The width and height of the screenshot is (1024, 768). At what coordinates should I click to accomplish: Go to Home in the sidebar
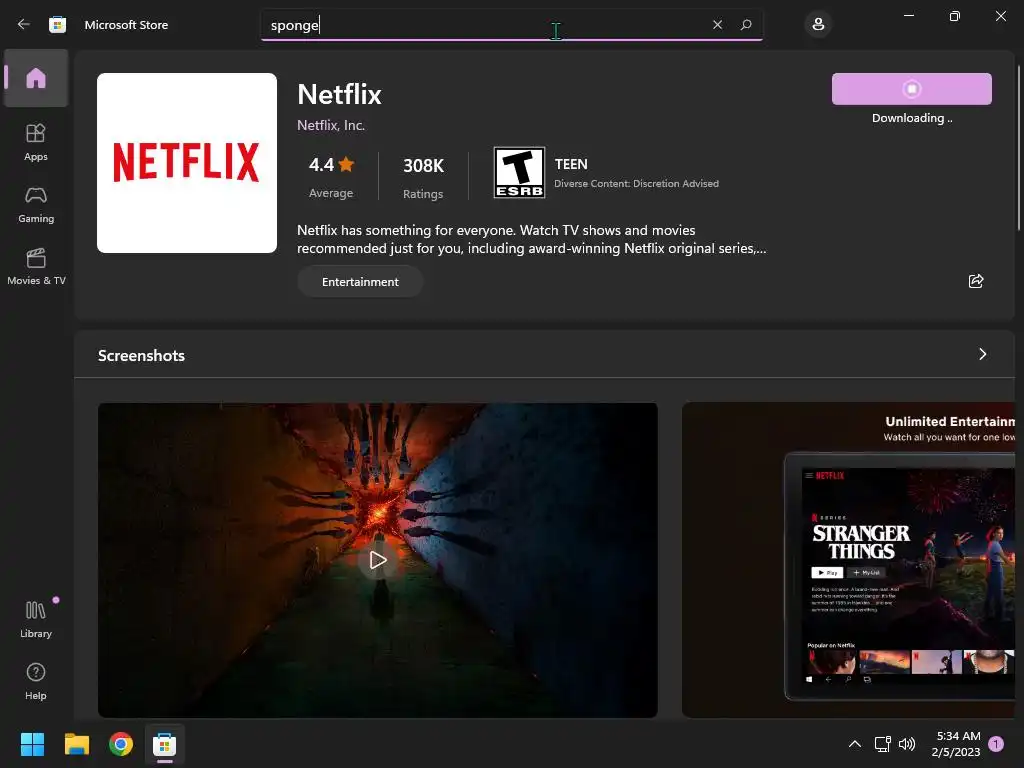(36, 78)
